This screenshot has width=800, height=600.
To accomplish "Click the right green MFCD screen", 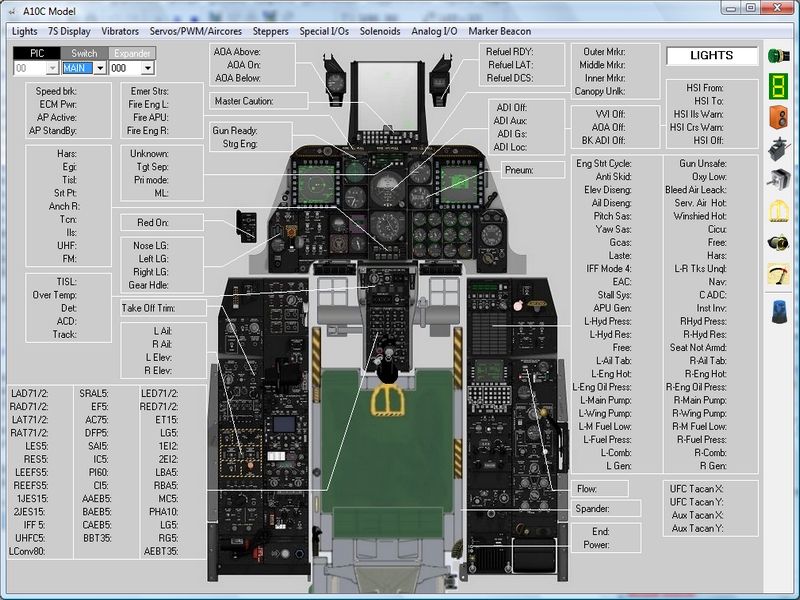I will [x=459, y=184].
